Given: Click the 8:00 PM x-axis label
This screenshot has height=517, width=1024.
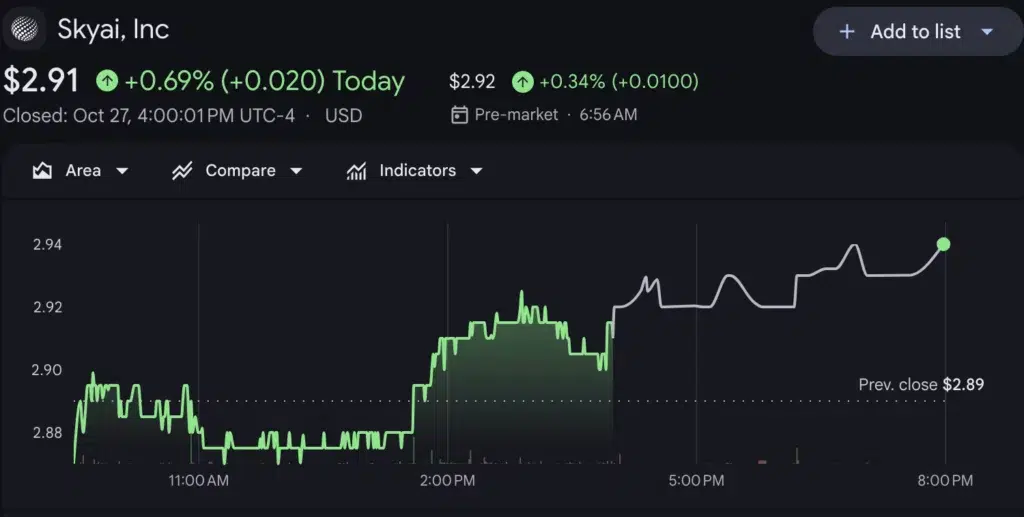Looking at the screenshot, I should click(x=945, y=481).
